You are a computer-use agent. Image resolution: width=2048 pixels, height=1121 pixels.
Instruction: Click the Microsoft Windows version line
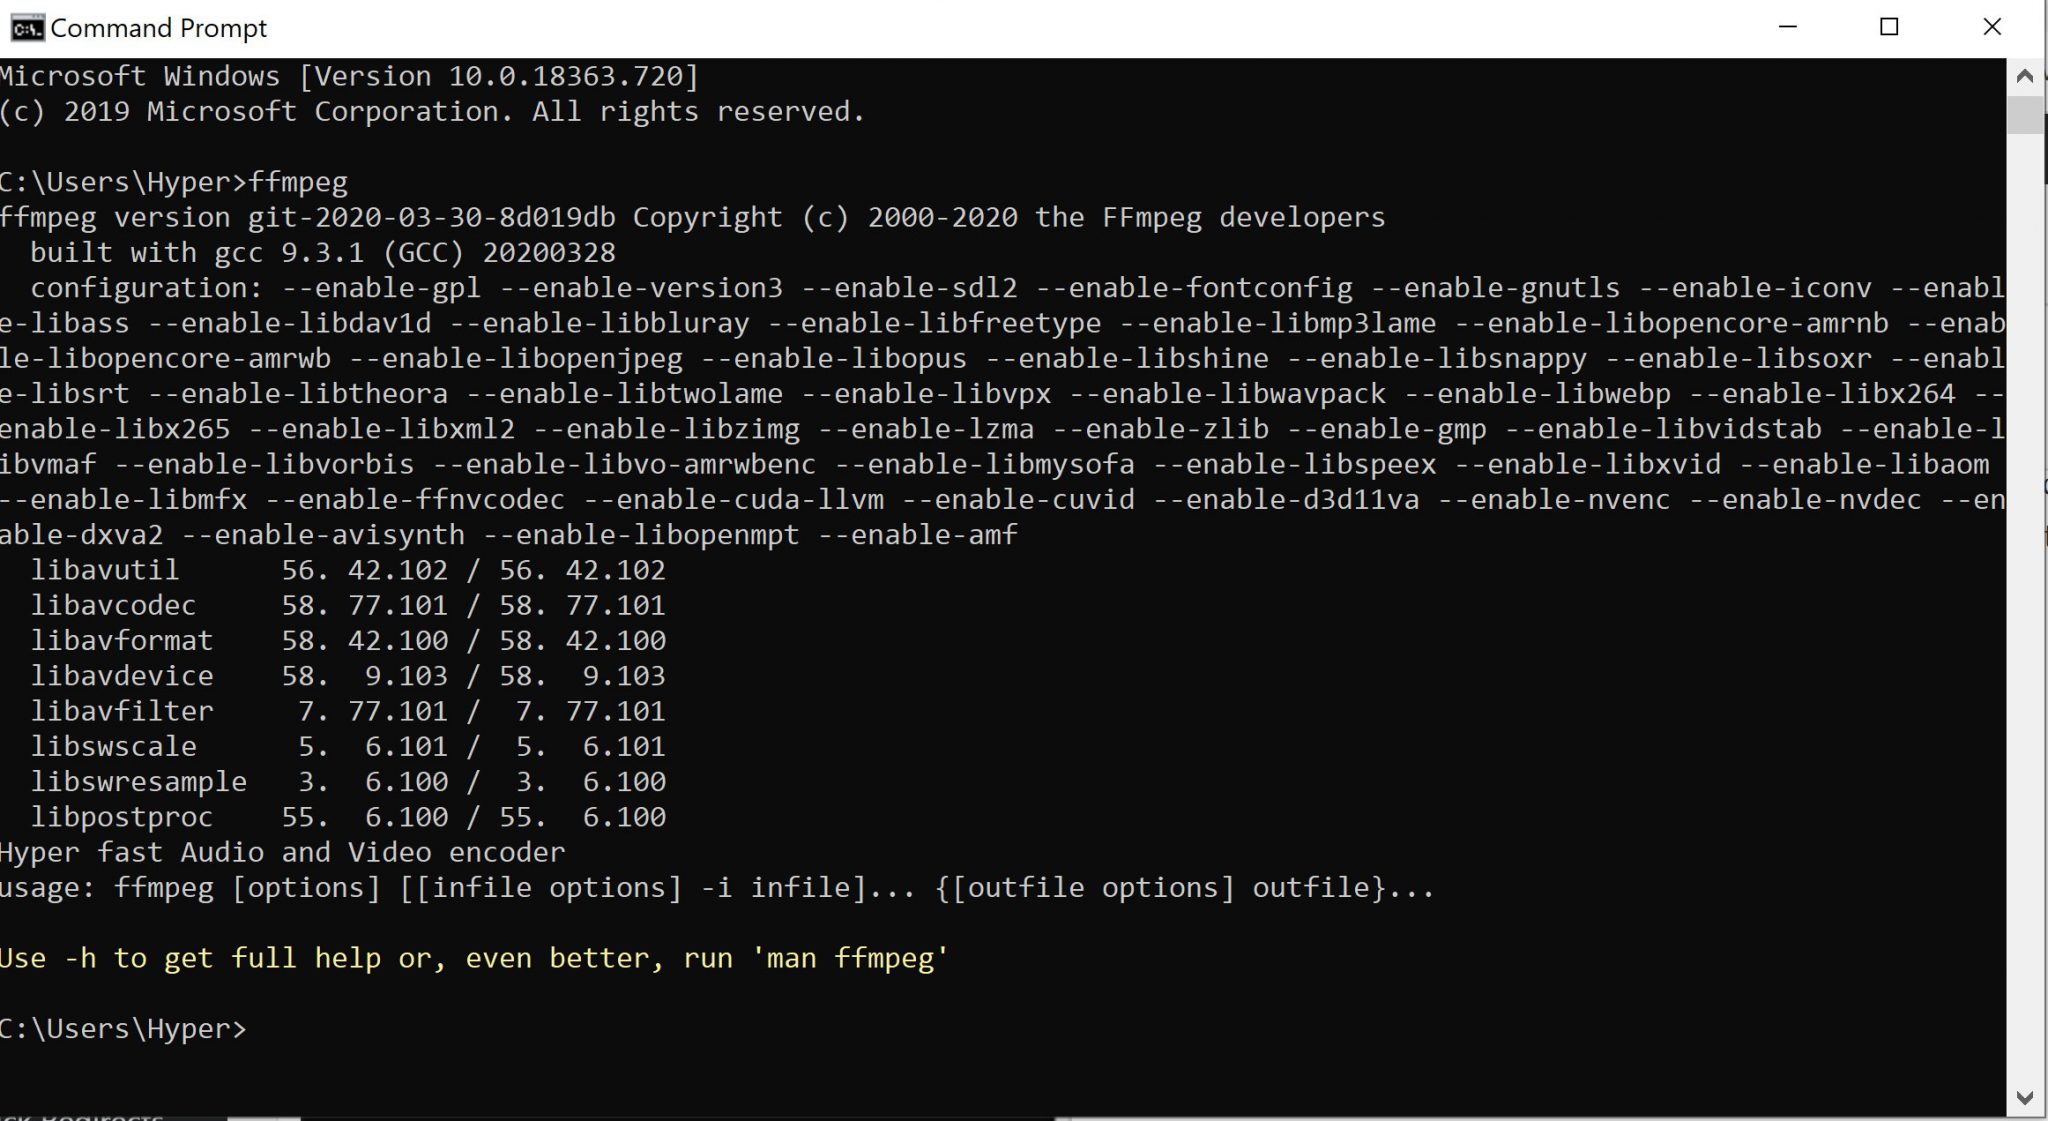click(x=349, y=76)
